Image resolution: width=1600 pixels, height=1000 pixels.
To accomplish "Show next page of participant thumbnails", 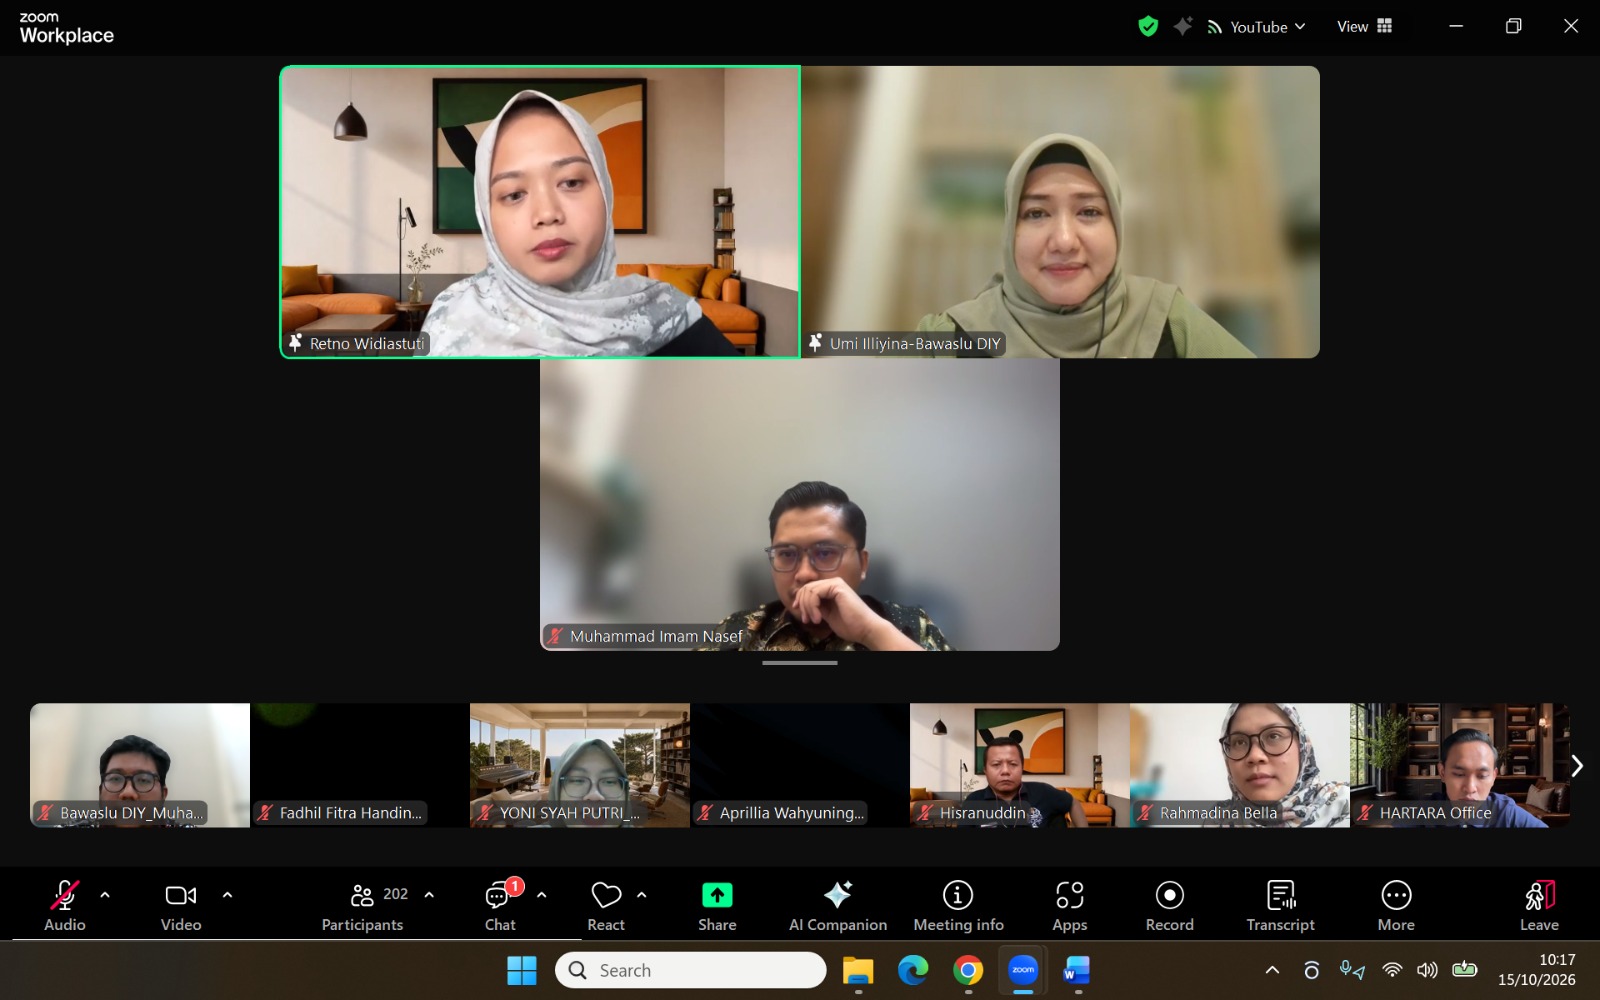I will pos(1577,766).
